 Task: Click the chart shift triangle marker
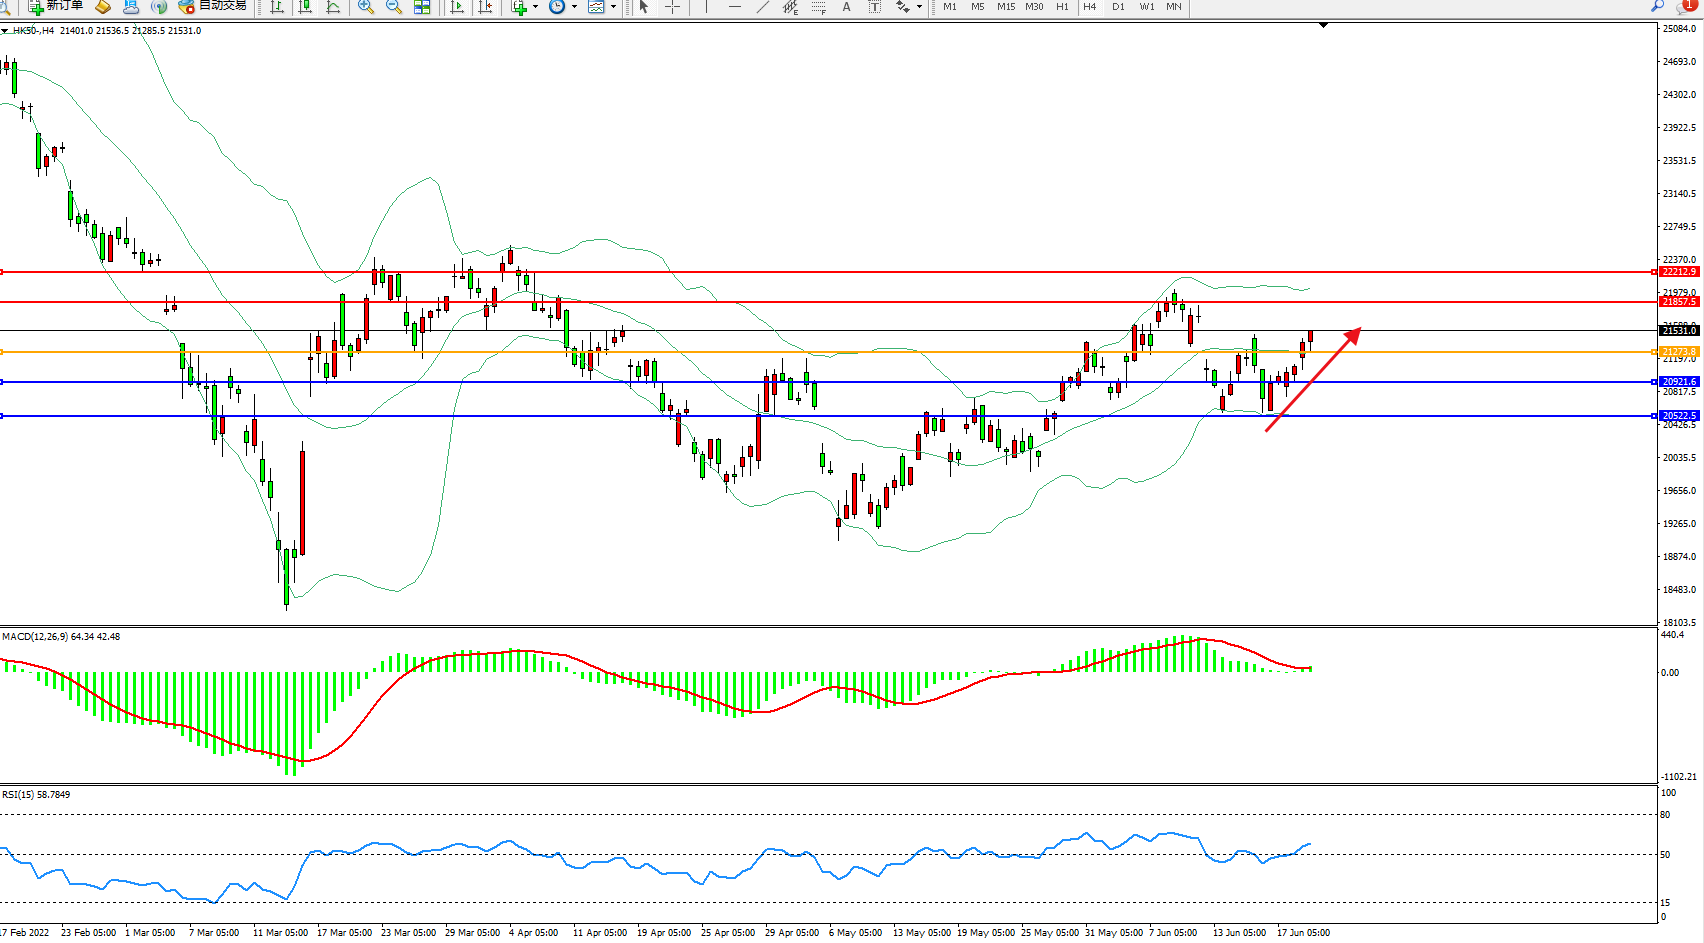point(1323,26)
